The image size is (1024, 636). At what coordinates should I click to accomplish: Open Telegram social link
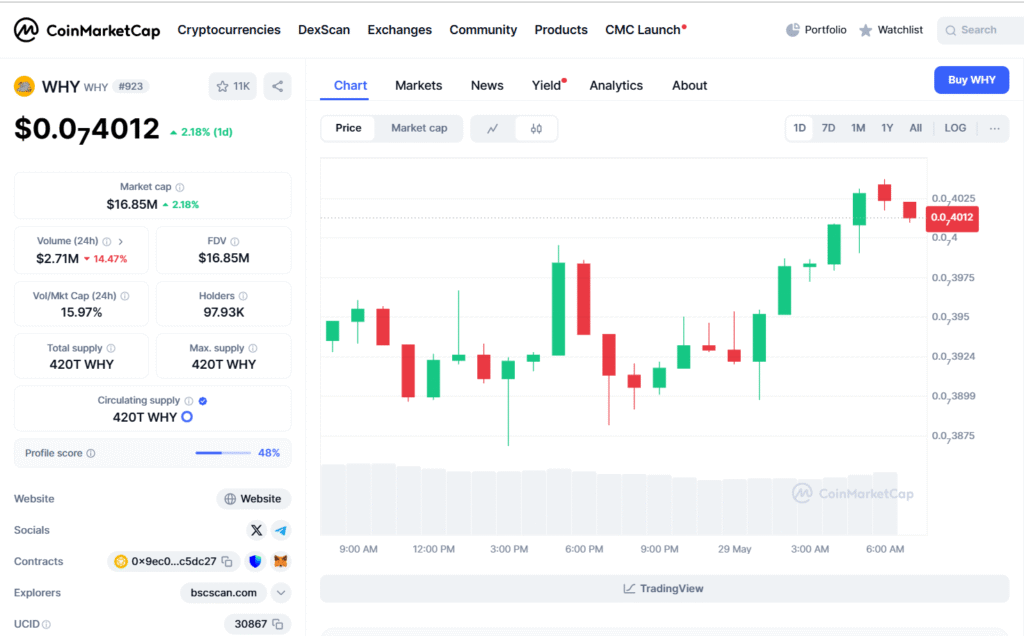coord(281,530)
